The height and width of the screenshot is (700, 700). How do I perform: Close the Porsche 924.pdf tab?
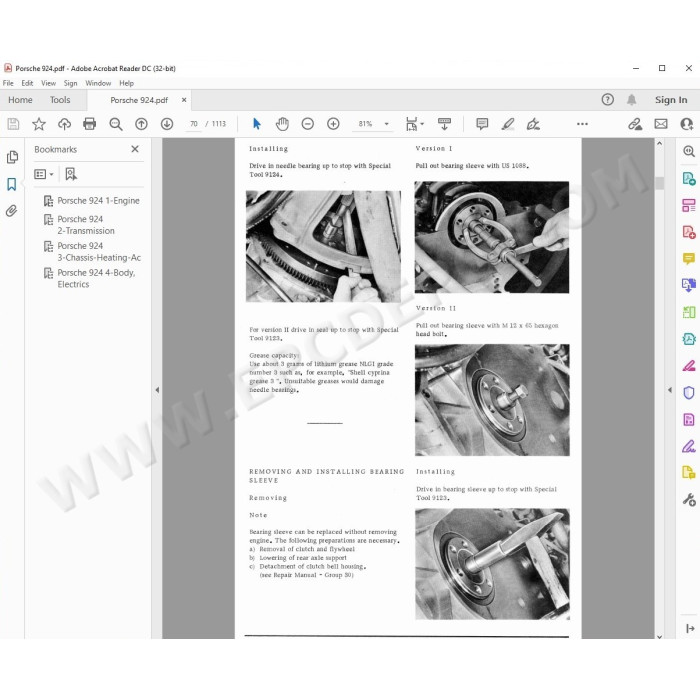click(184, 100)
